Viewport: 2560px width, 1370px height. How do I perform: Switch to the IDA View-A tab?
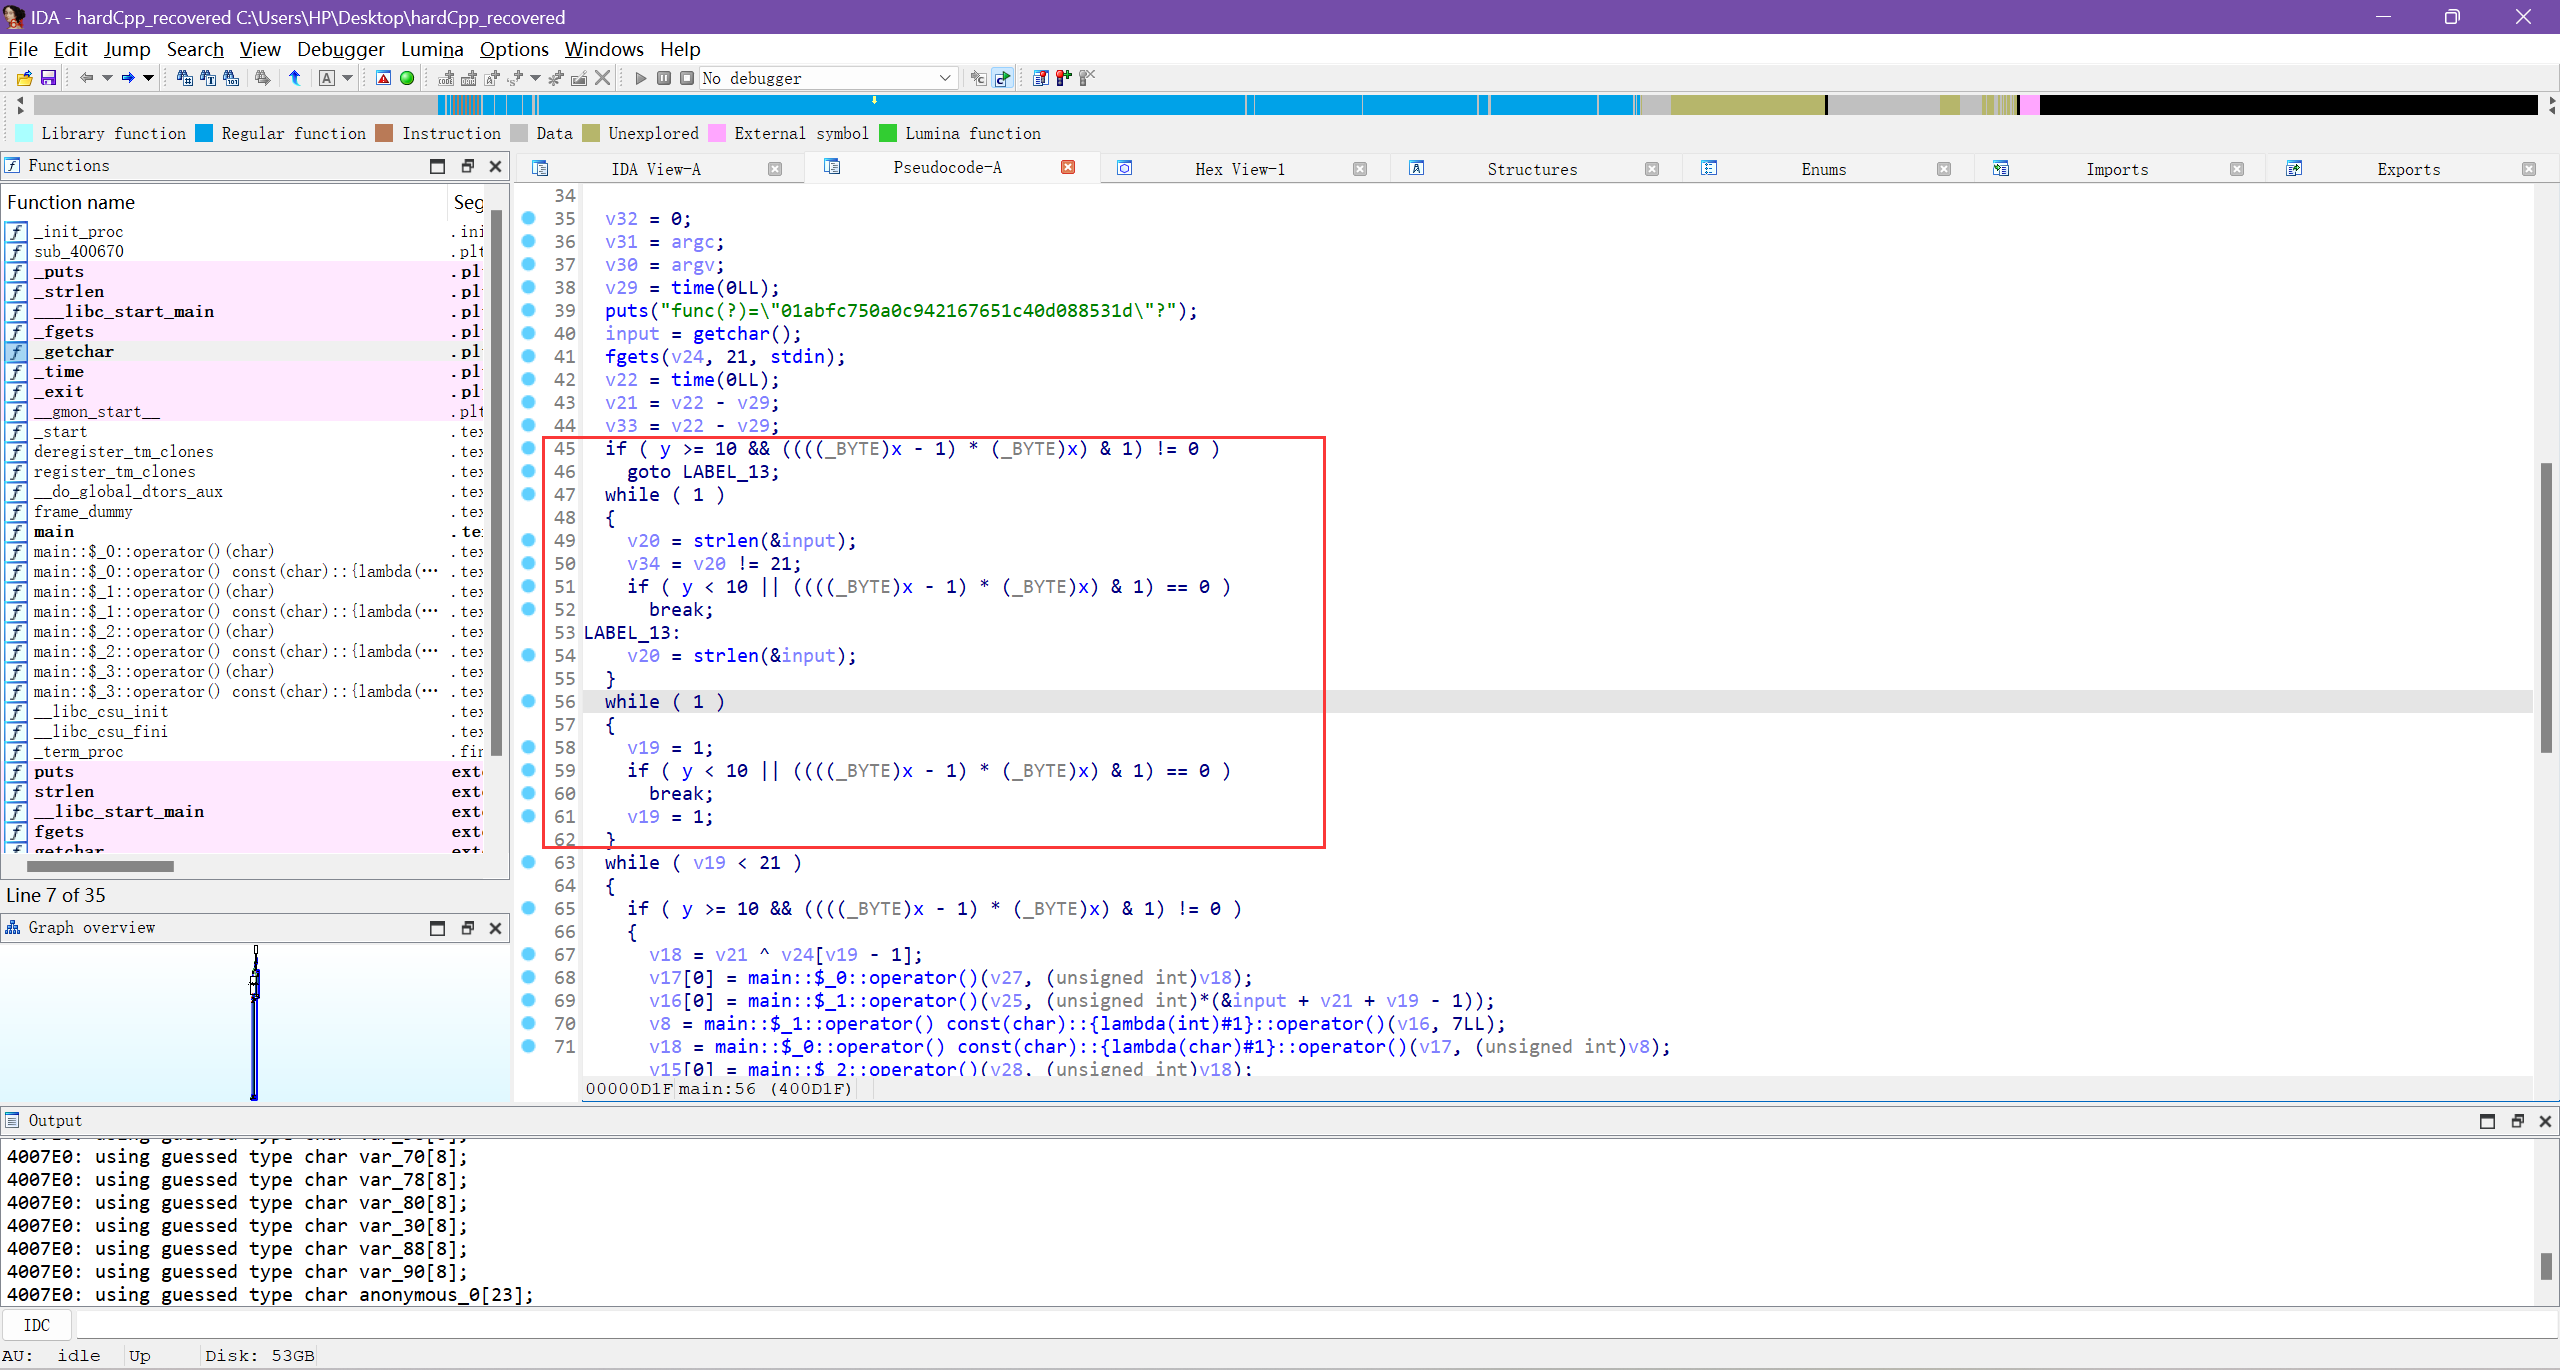[656, 169]
